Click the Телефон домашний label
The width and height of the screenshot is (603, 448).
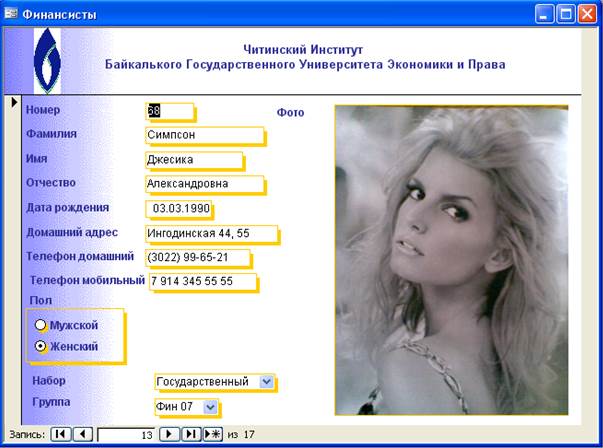pos(80,256)
